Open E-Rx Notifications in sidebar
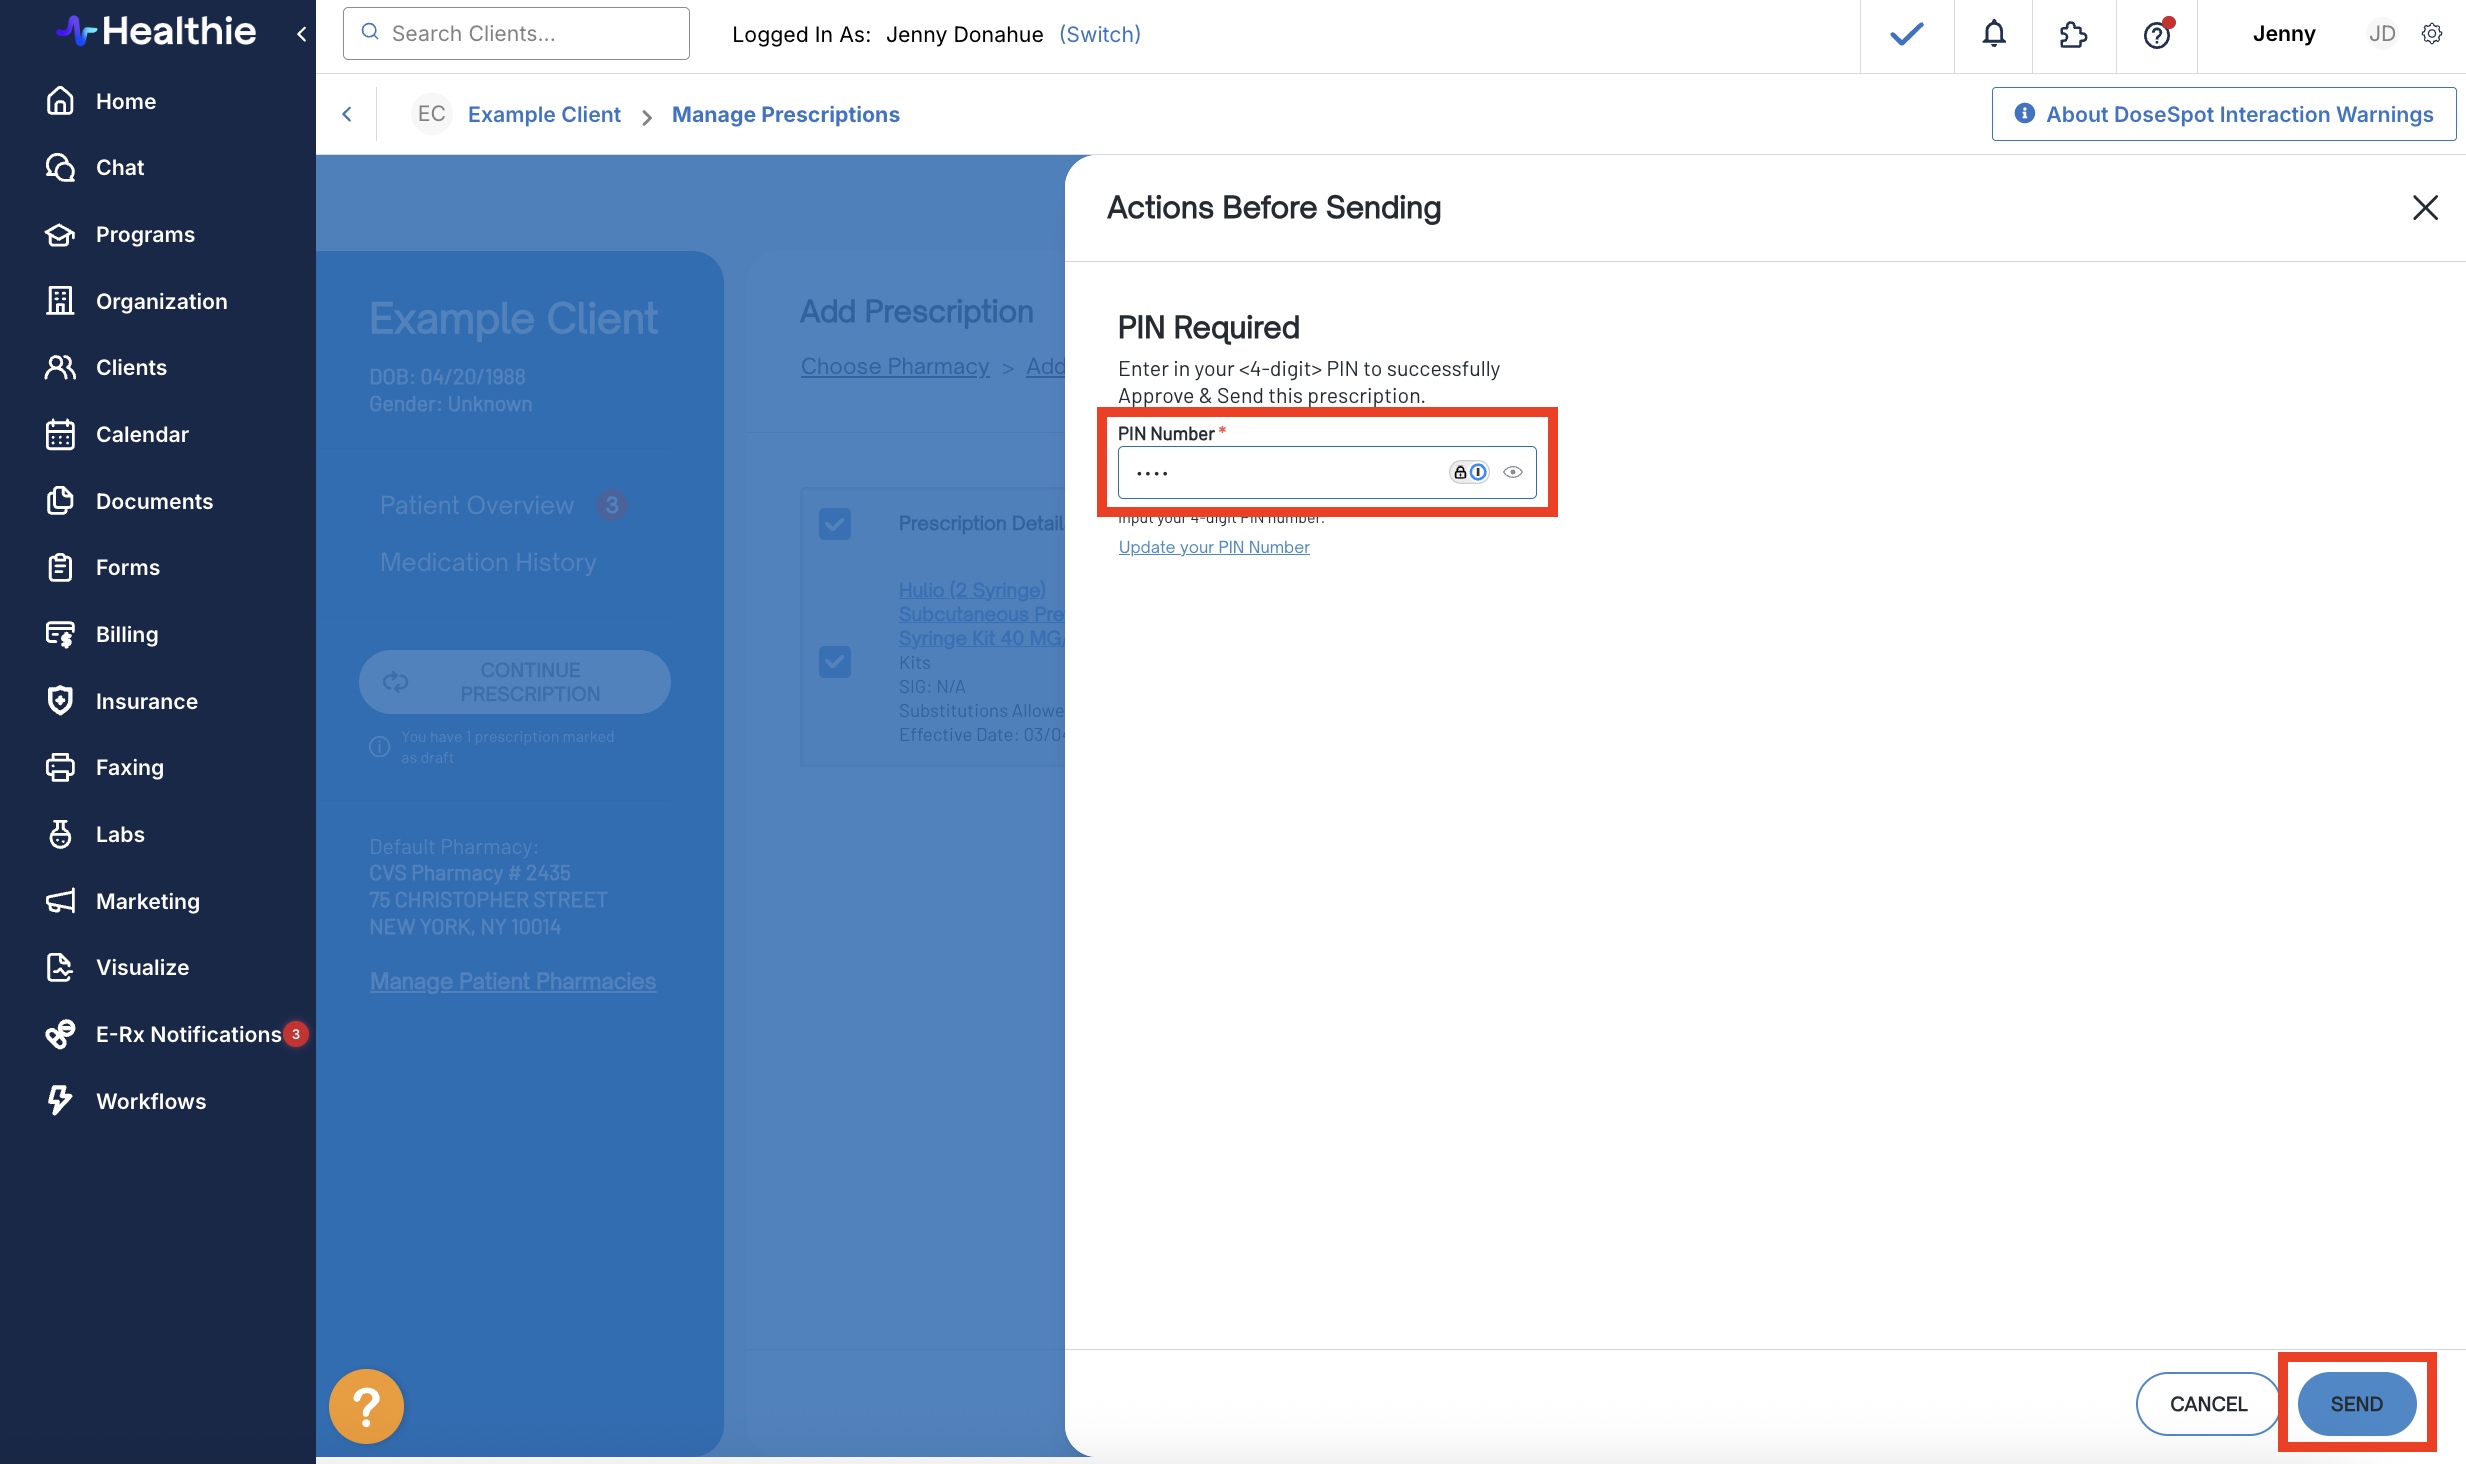The width and height of the screenshot is (2466, 1464). pos(188,1034)
